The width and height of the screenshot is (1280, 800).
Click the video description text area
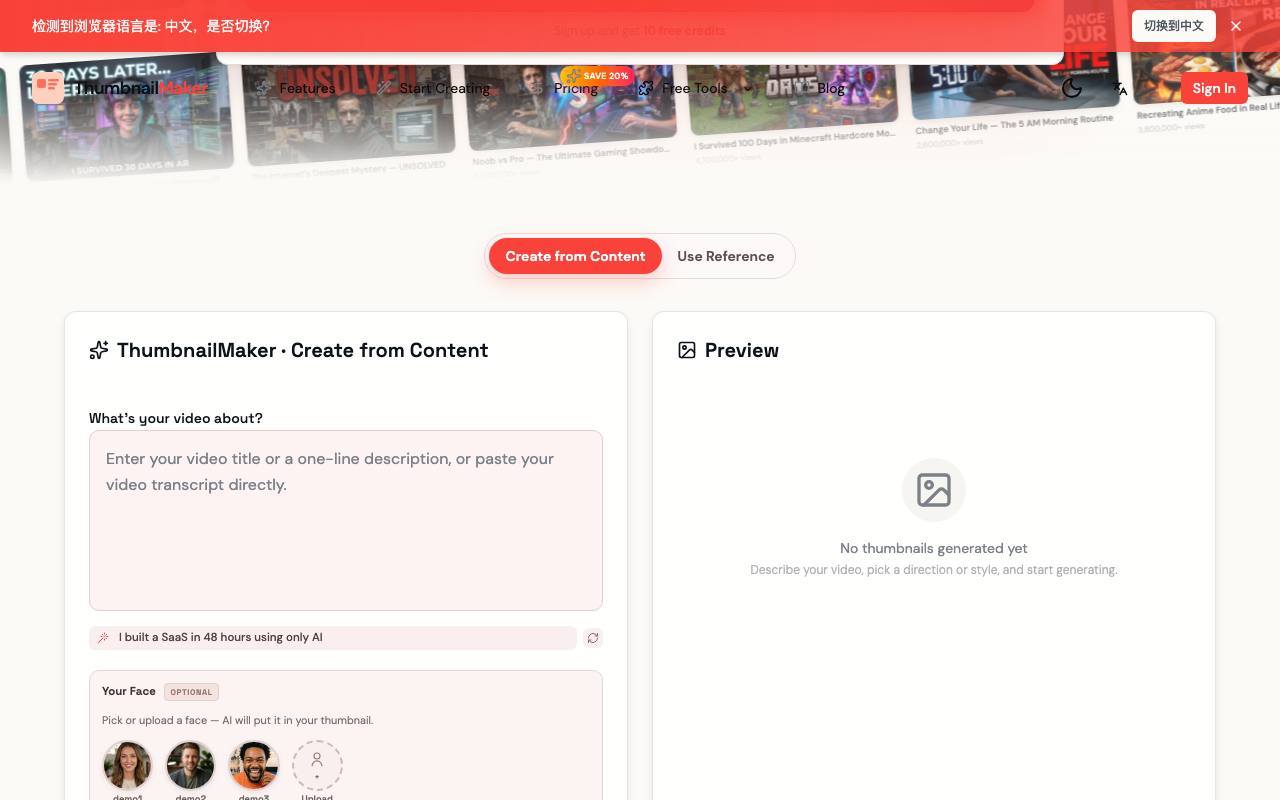point(346,520)
